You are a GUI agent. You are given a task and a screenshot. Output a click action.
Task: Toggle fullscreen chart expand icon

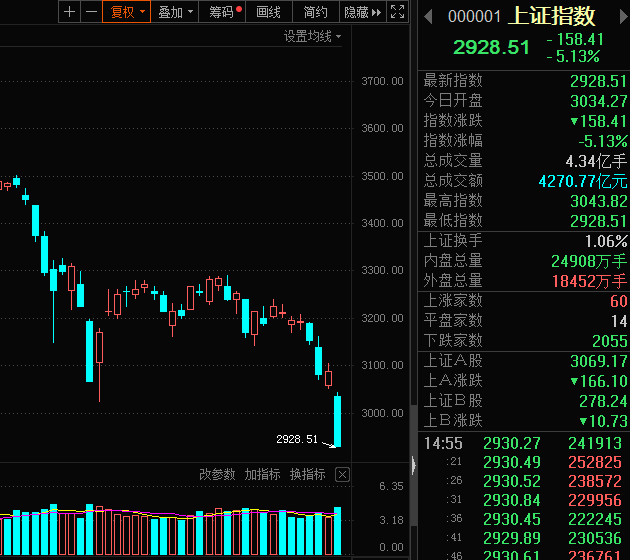(397, 12)
